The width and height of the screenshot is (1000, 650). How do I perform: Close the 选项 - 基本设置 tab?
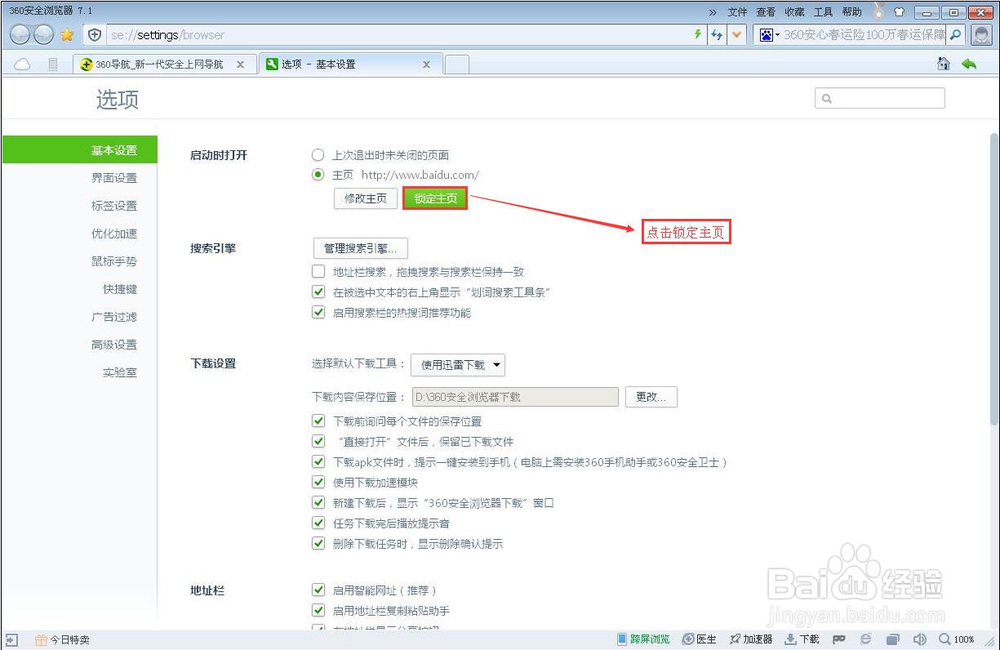427,64
